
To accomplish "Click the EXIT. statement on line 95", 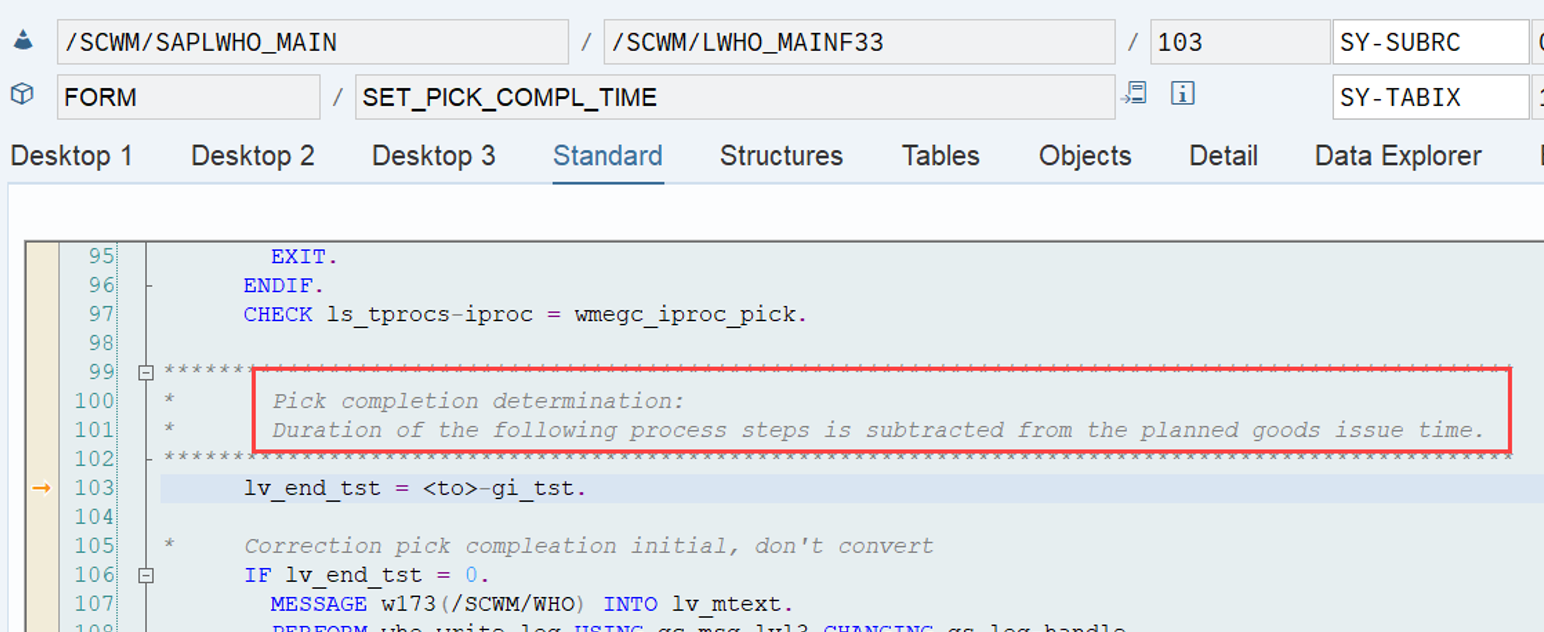I will coord(304,257).
